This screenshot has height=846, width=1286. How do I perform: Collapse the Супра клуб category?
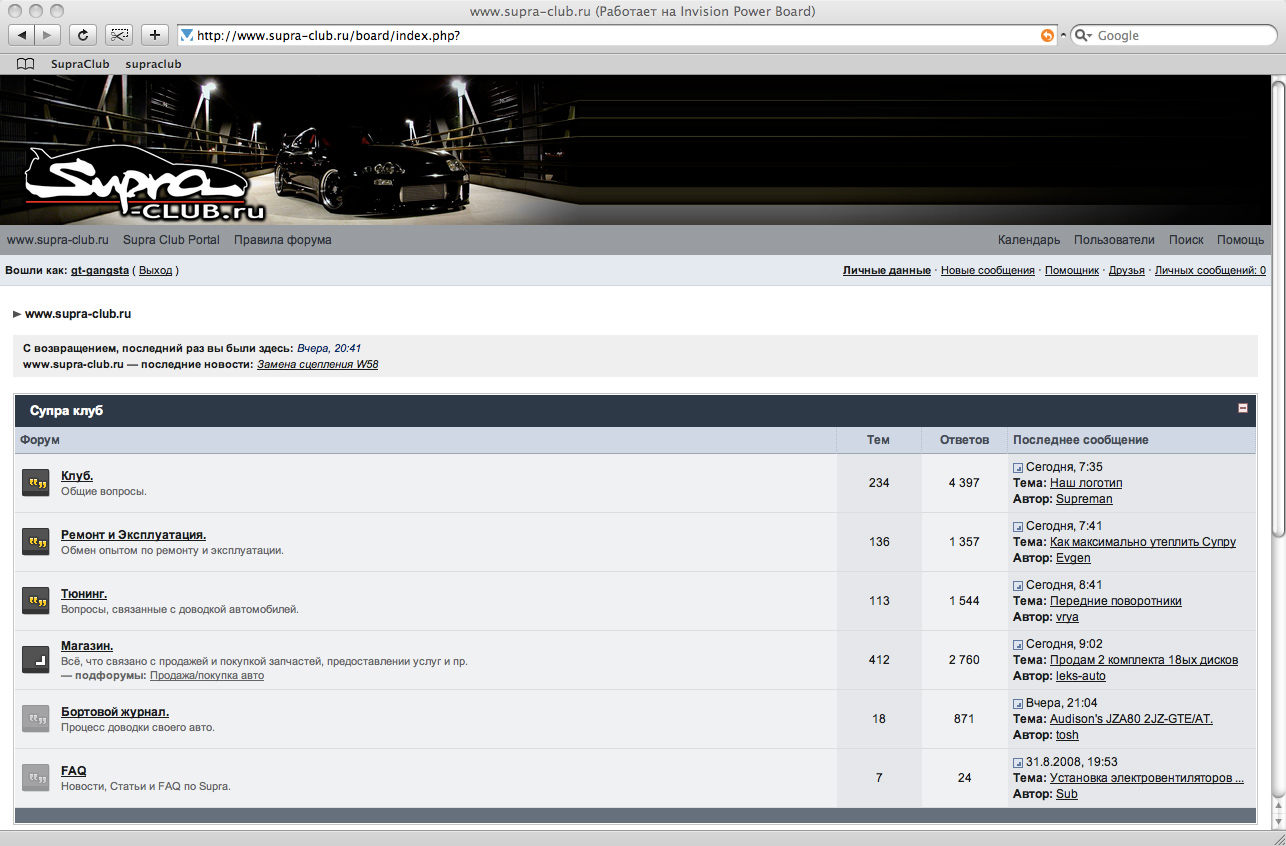click(x=1243, y=408)
